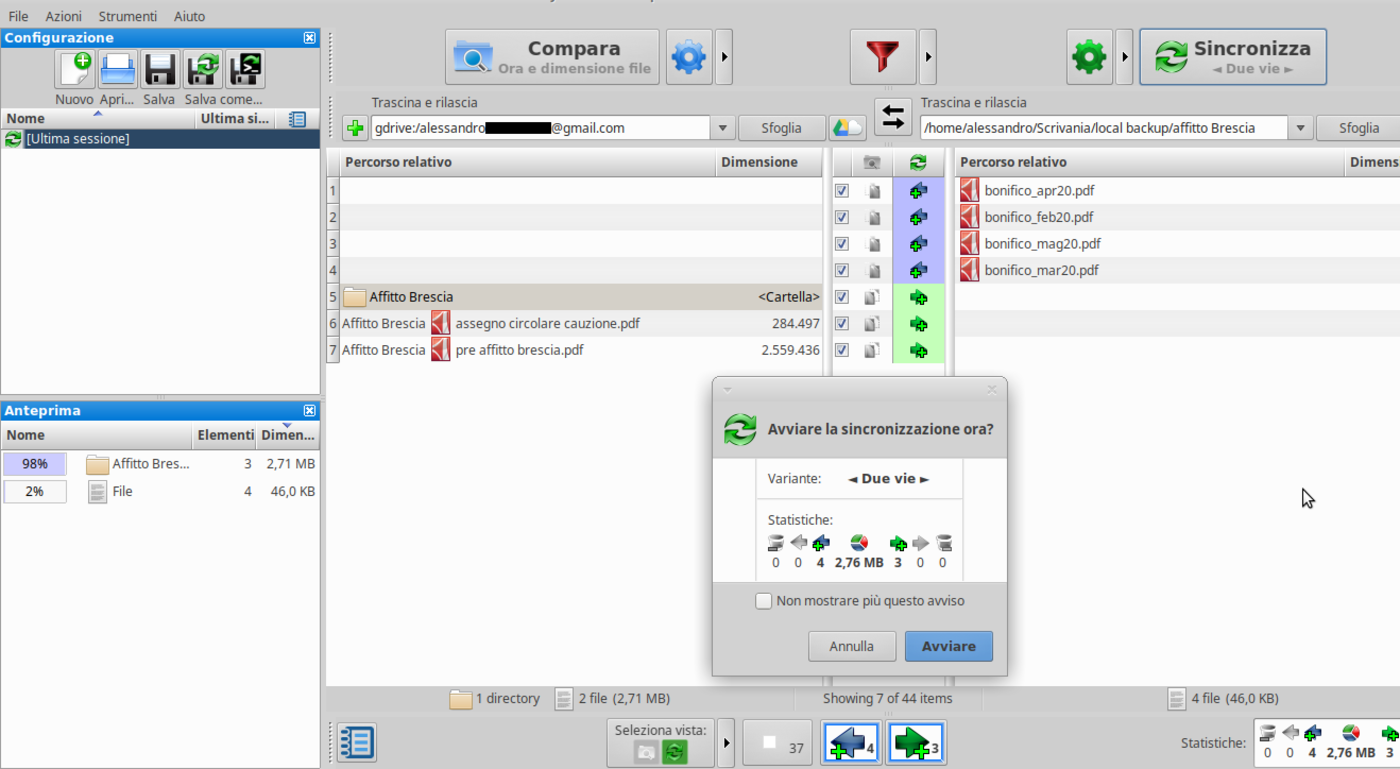Open the gdrive path history dropdown
Image resolution: width=1400 pixels, height=769 pixels.
pyautogui.click(x=723, y=128)
